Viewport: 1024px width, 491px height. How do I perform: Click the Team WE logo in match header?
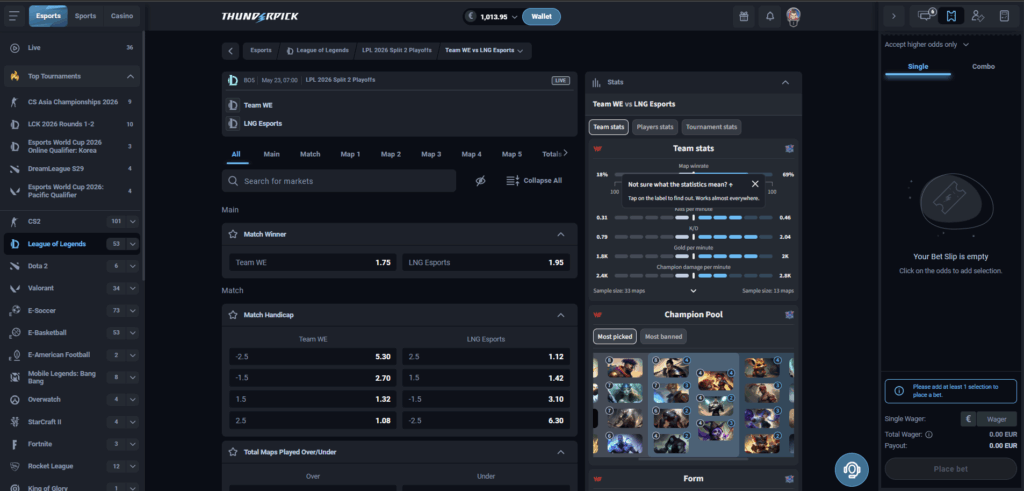coord(233,105)
